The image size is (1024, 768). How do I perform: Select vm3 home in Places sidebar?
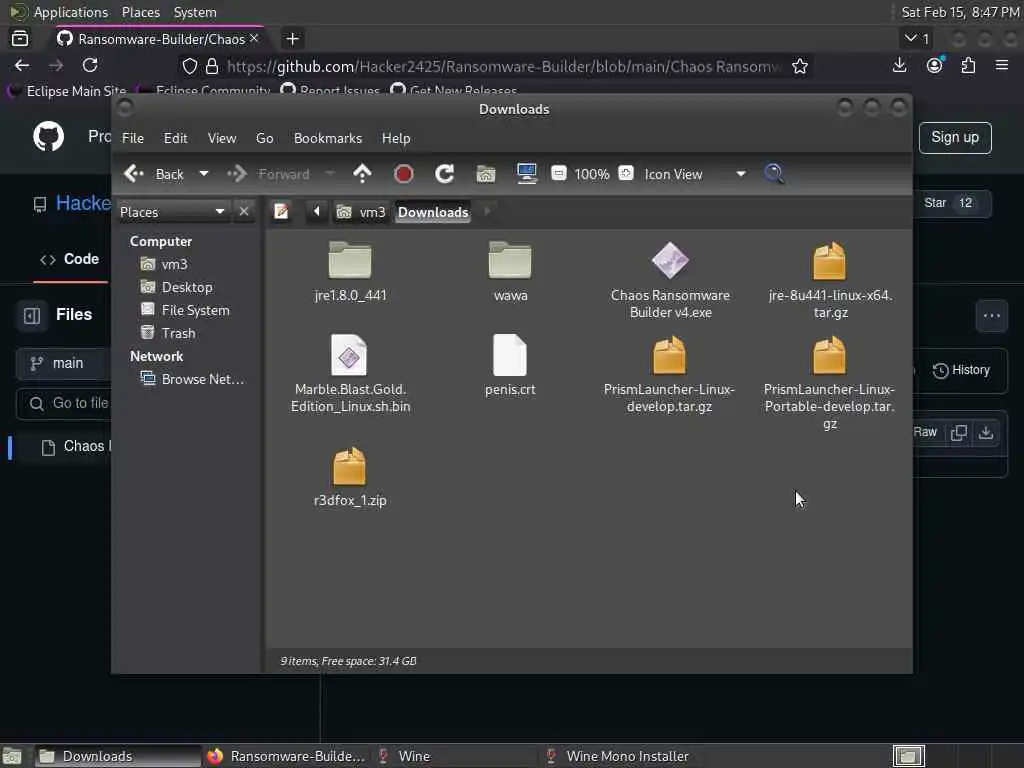click(165, 264)
